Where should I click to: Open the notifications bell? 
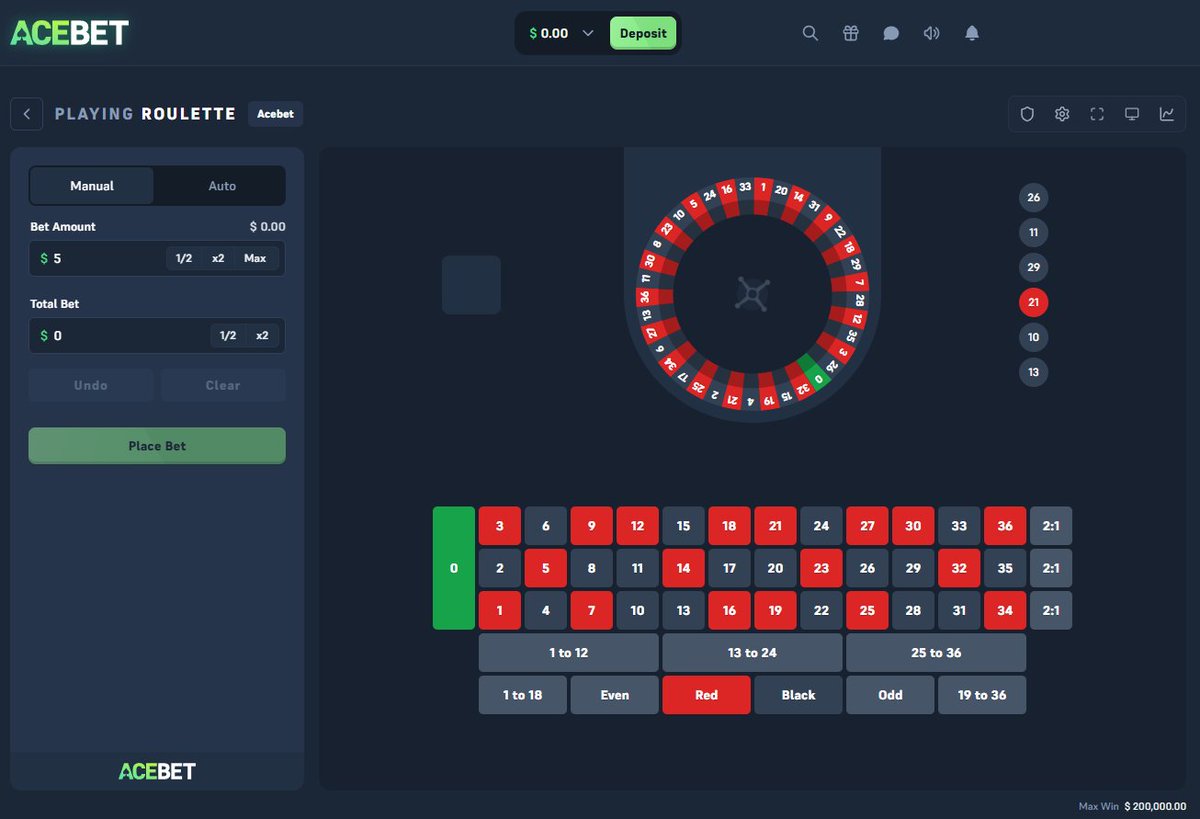972,33
